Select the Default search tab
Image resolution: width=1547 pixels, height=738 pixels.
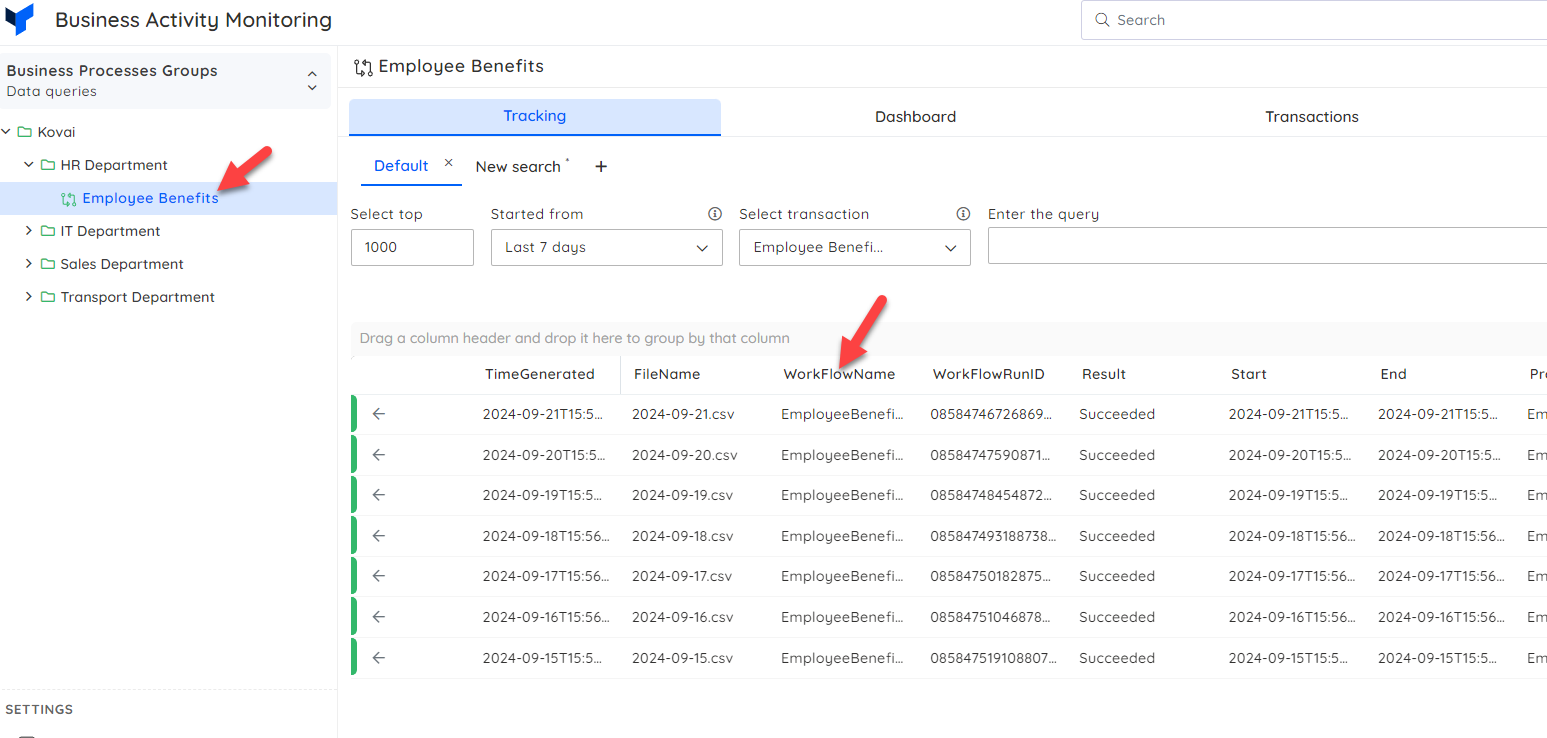[401, 166]
